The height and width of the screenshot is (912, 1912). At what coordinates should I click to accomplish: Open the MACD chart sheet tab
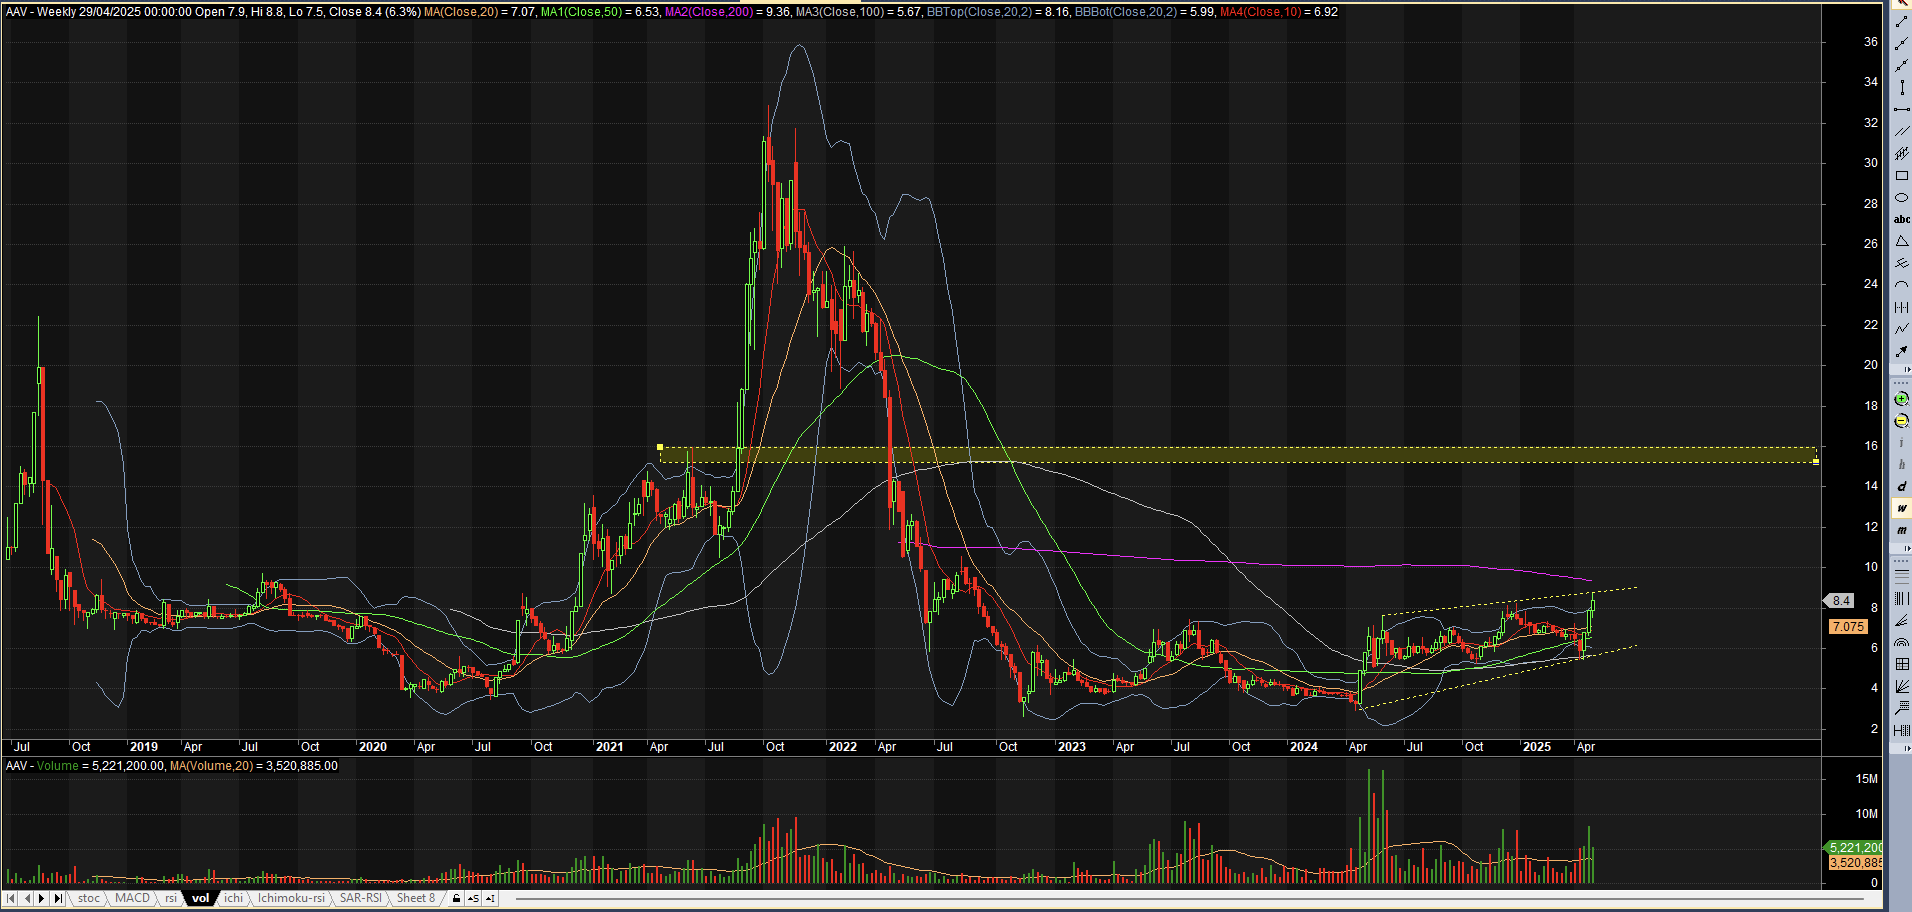(132, 899)
